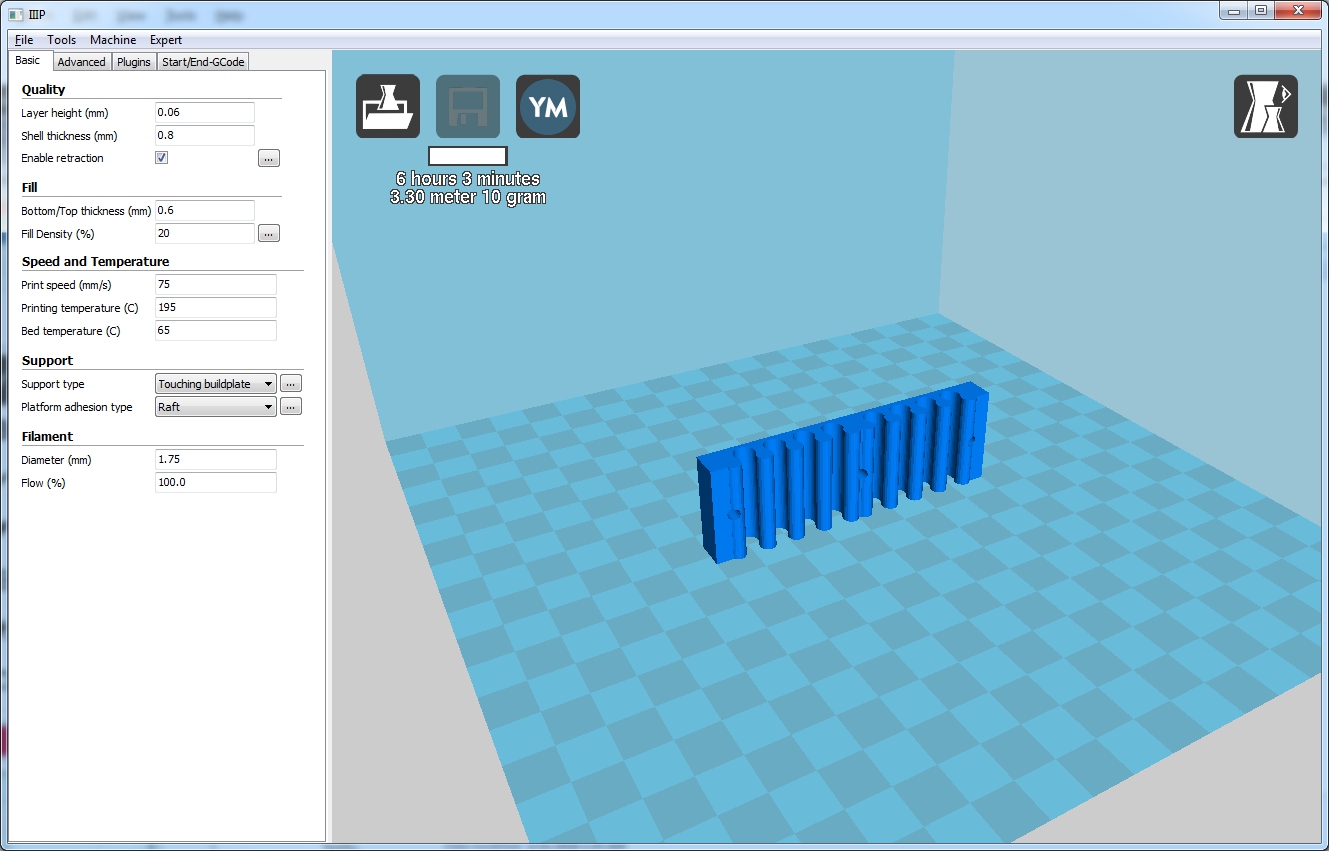
Task: Click the filament Diameter input field
Action: coord(216,460)
